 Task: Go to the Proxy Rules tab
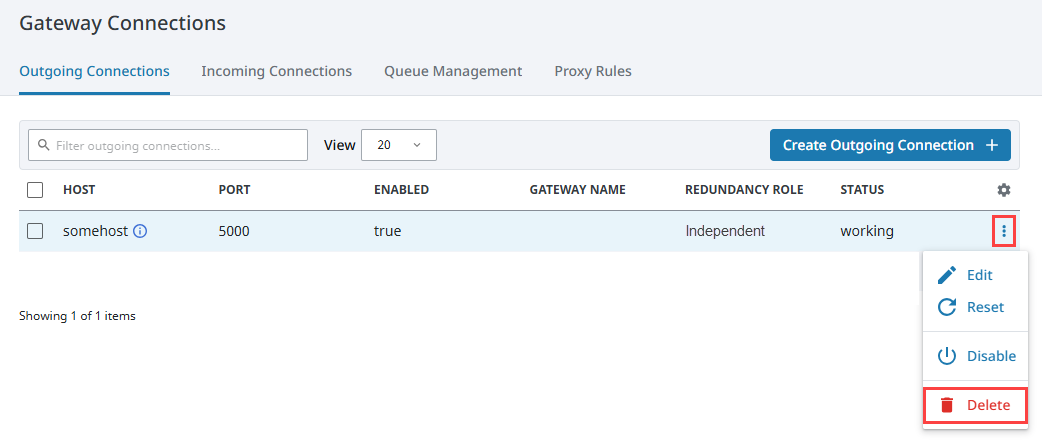[x=593, y=71]
